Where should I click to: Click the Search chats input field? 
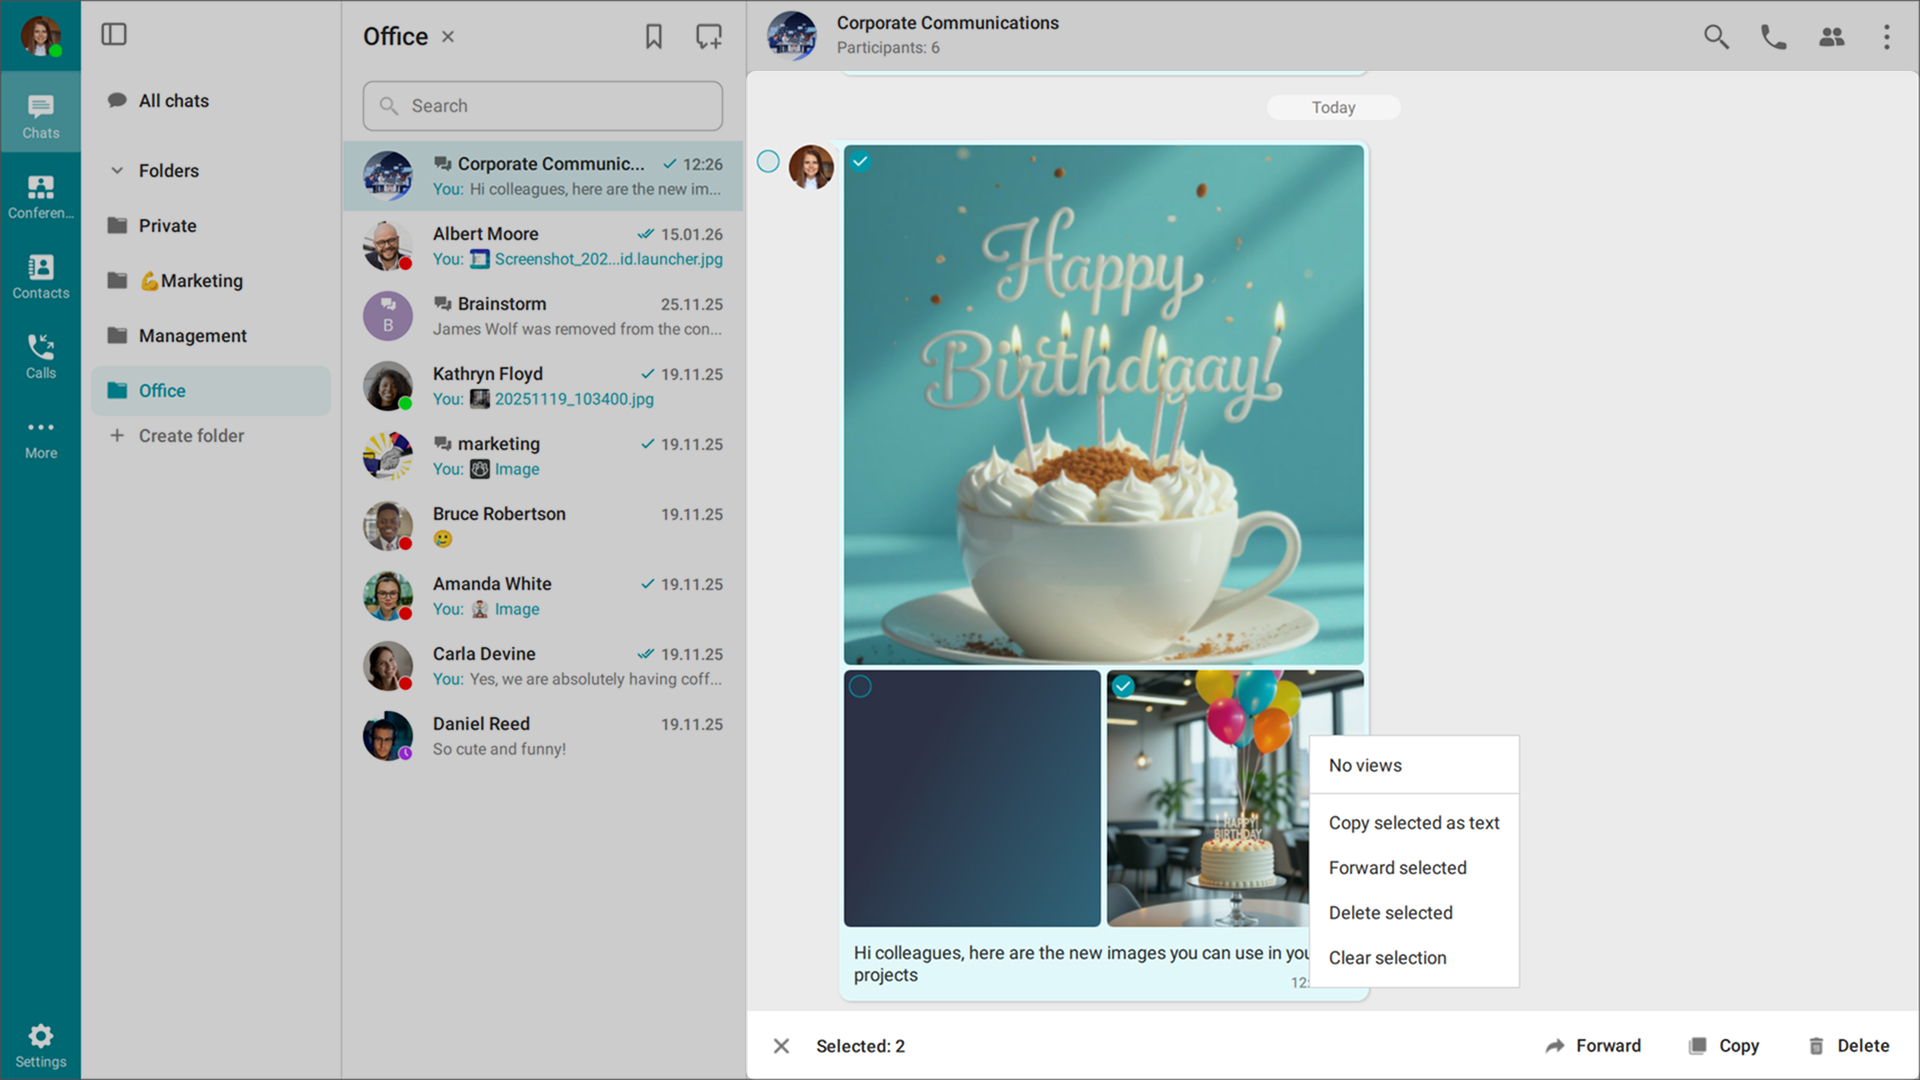pyautogui.click(x=543, y=106)
